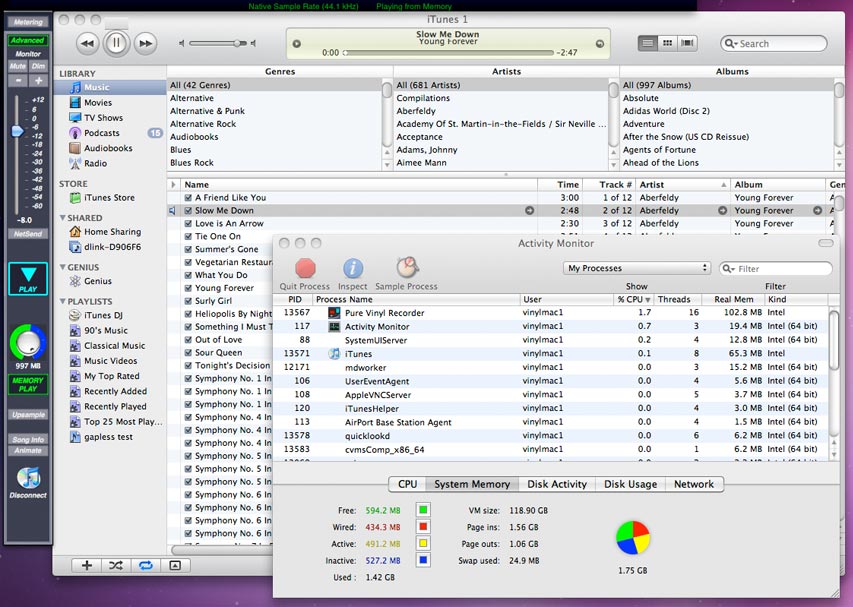The width and height of the screenshot is (853, 607).
Task: Toggle the Mute button in Pure Vinyl
Action: [18, 66]
